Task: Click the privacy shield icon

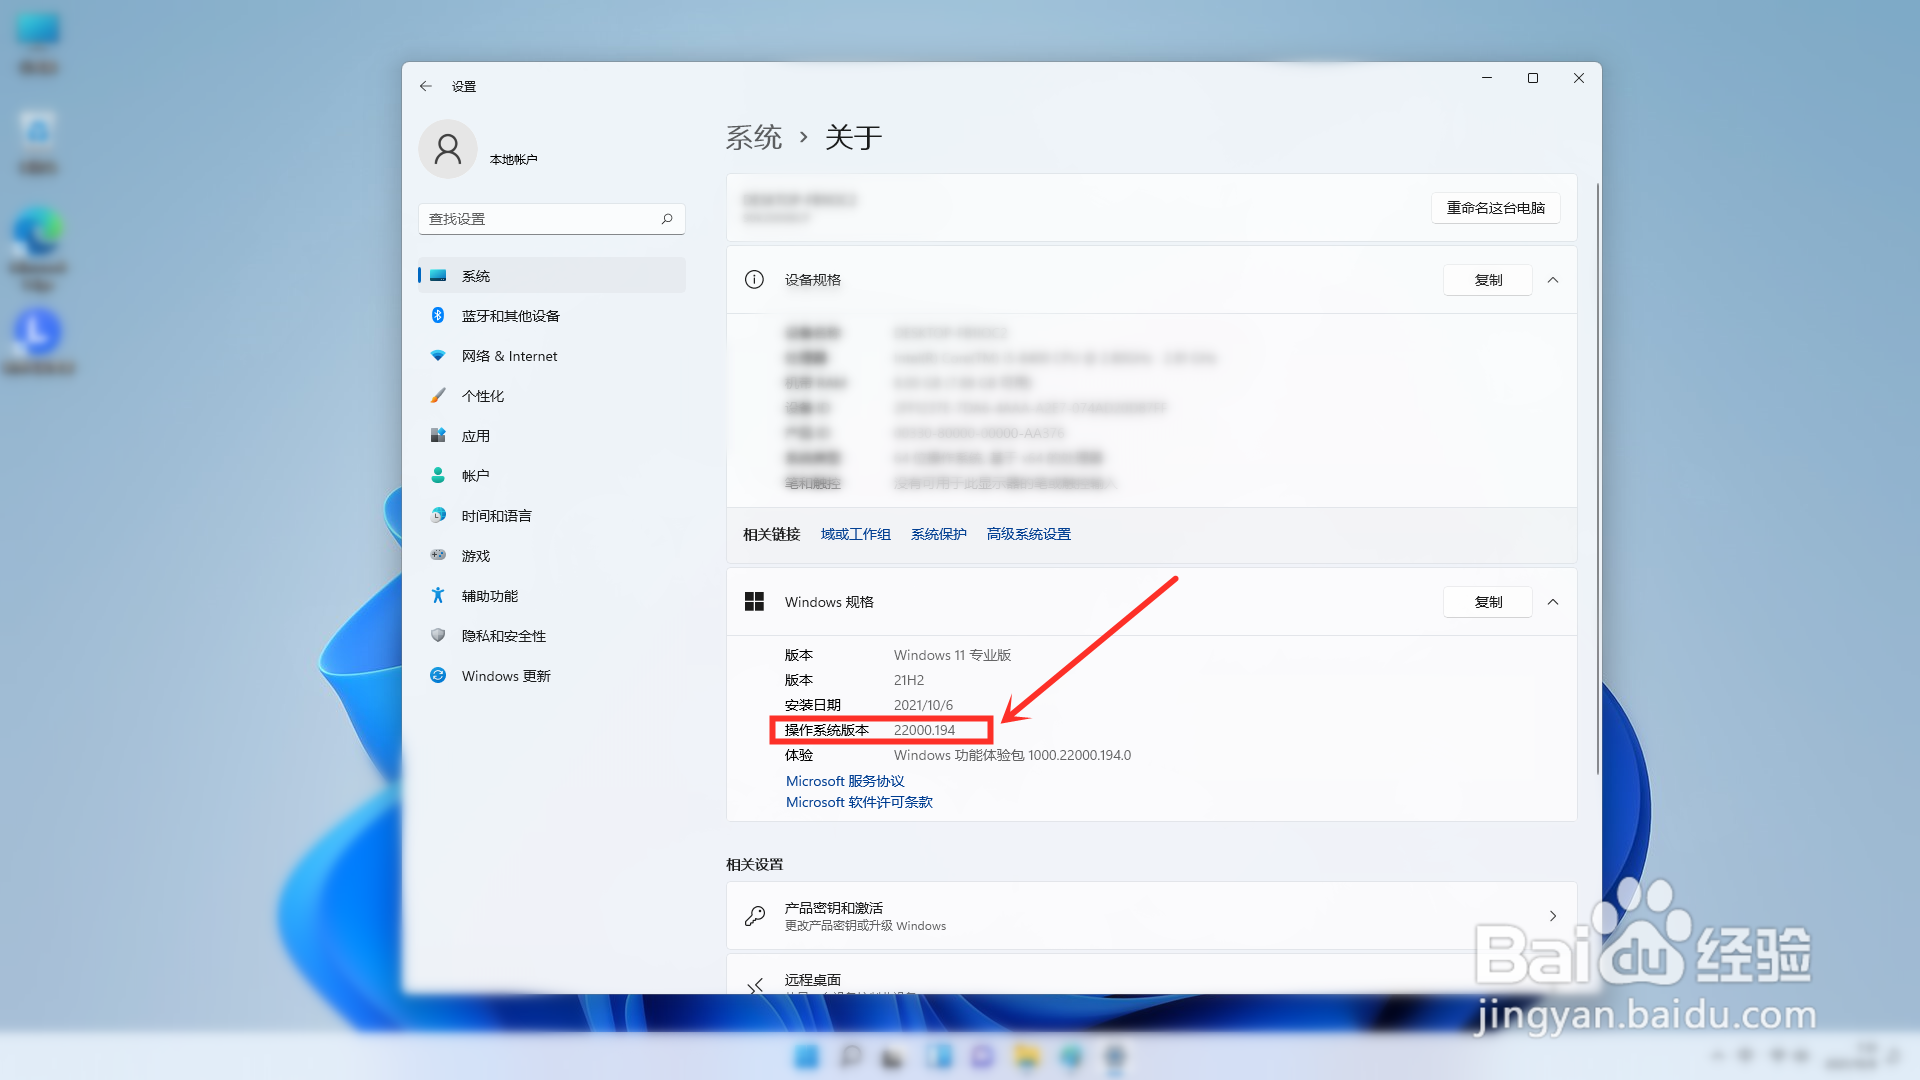Action: 438,635
